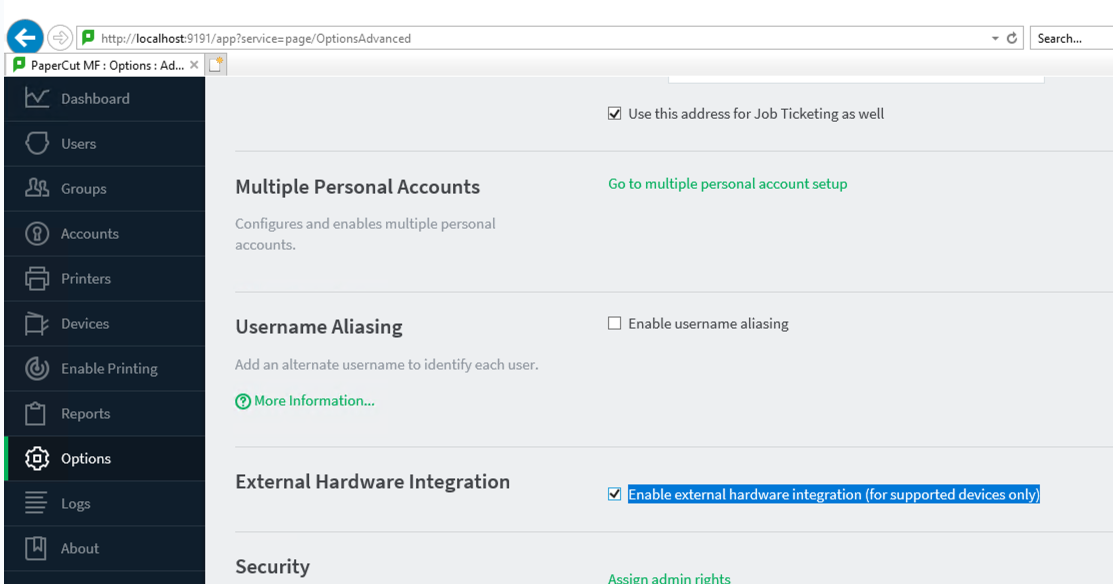Expand the address bar history dropdown

(995, 39)
